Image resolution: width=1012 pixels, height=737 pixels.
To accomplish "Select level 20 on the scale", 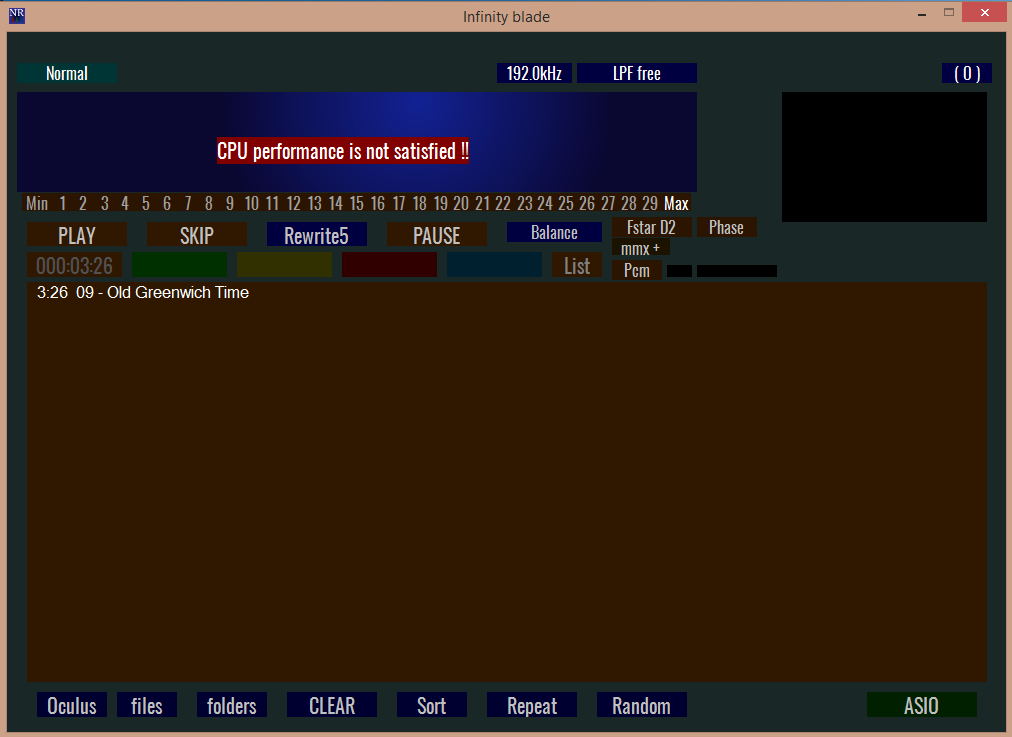I will point(461,203).
